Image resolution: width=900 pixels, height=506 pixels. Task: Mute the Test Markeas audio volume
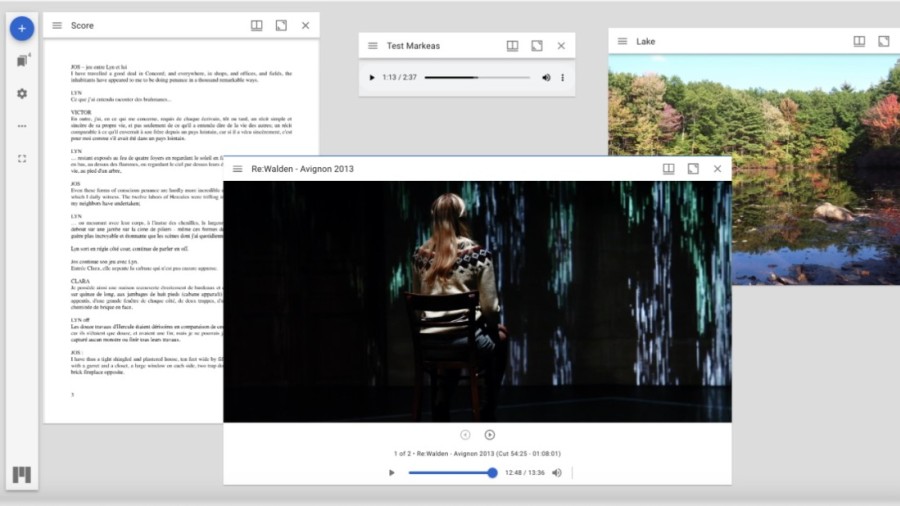tap(546, 77)
